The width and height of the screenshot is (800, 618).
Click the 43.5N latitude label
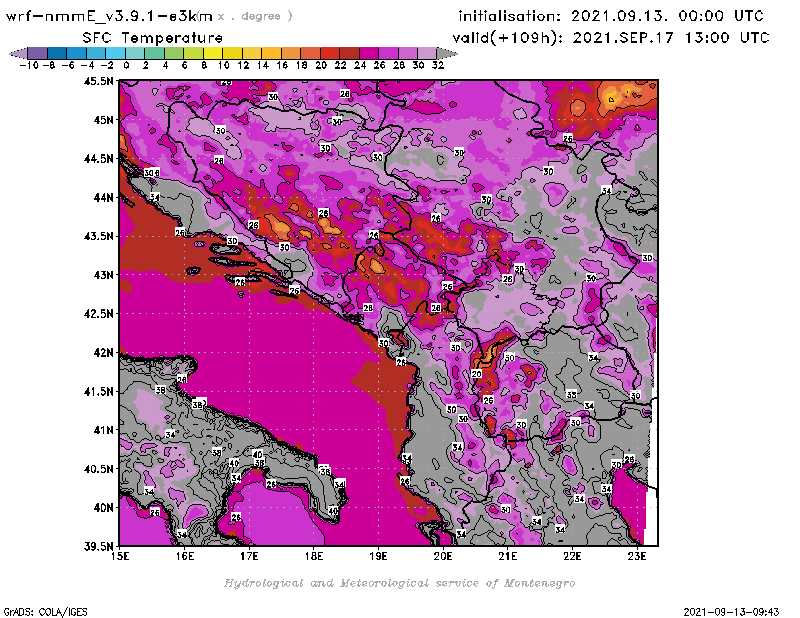98,236
